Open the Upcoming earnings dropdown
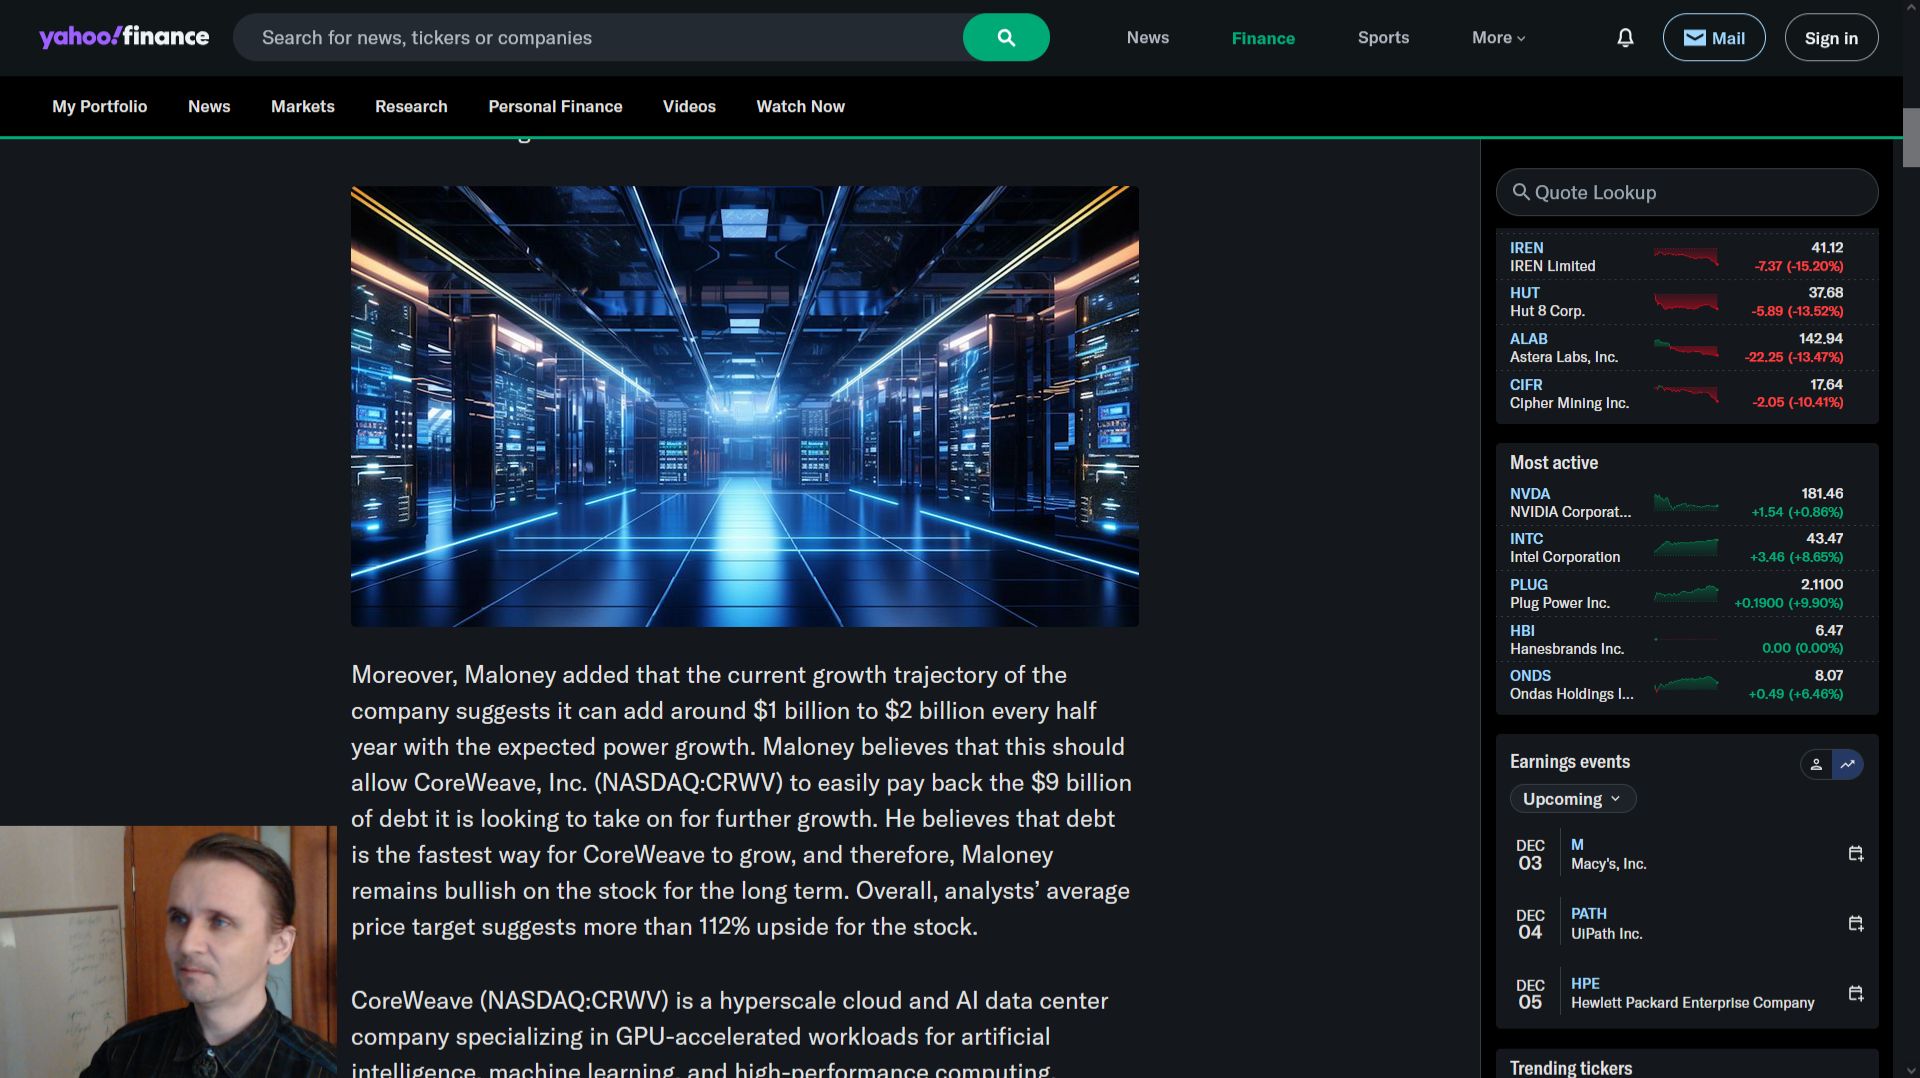The height and width of the screenshot is (1078, 1920). click(x=1572, y=799)
